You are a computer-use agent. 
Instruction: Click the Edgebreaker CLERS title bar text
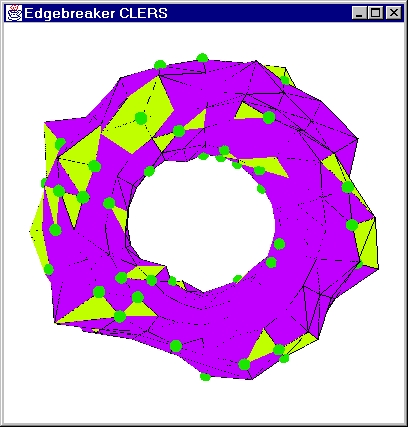click(x=96, y=13)
